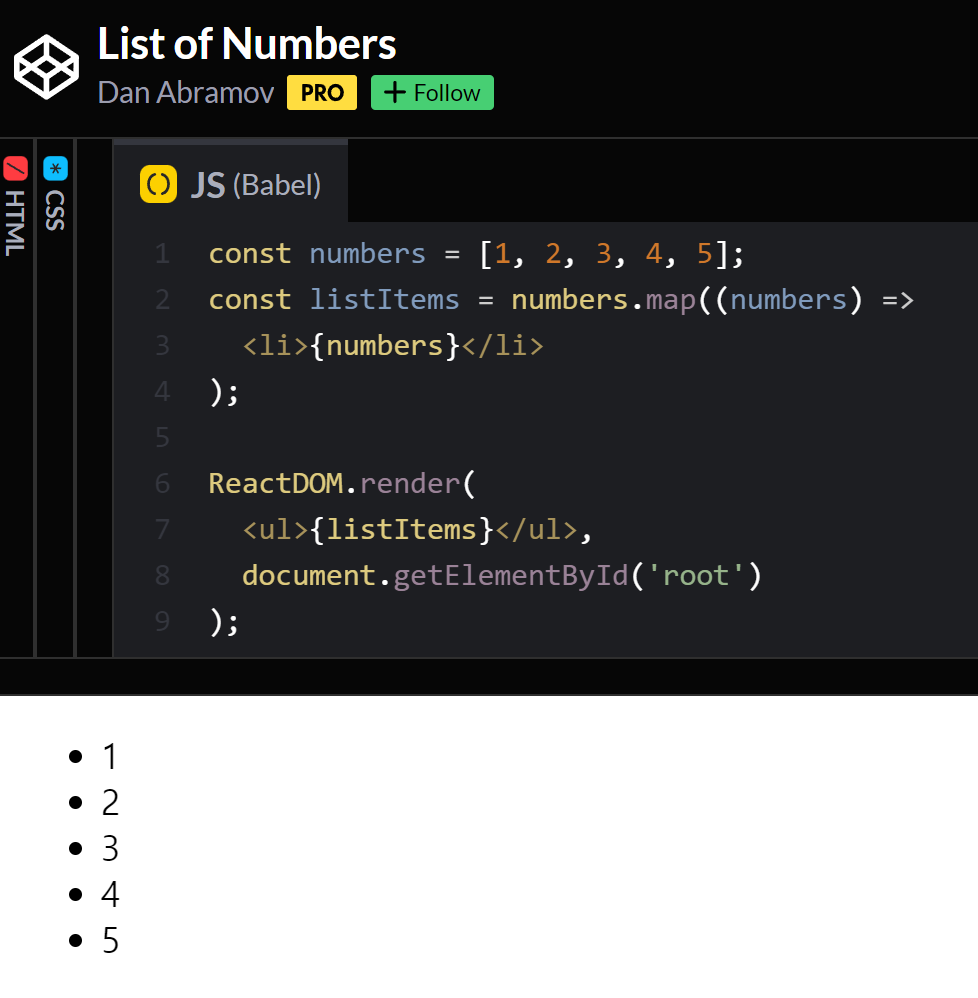This screenshot has width=978, height=998.
Task: Click list item 3 in preview
Action: [110, 848]
